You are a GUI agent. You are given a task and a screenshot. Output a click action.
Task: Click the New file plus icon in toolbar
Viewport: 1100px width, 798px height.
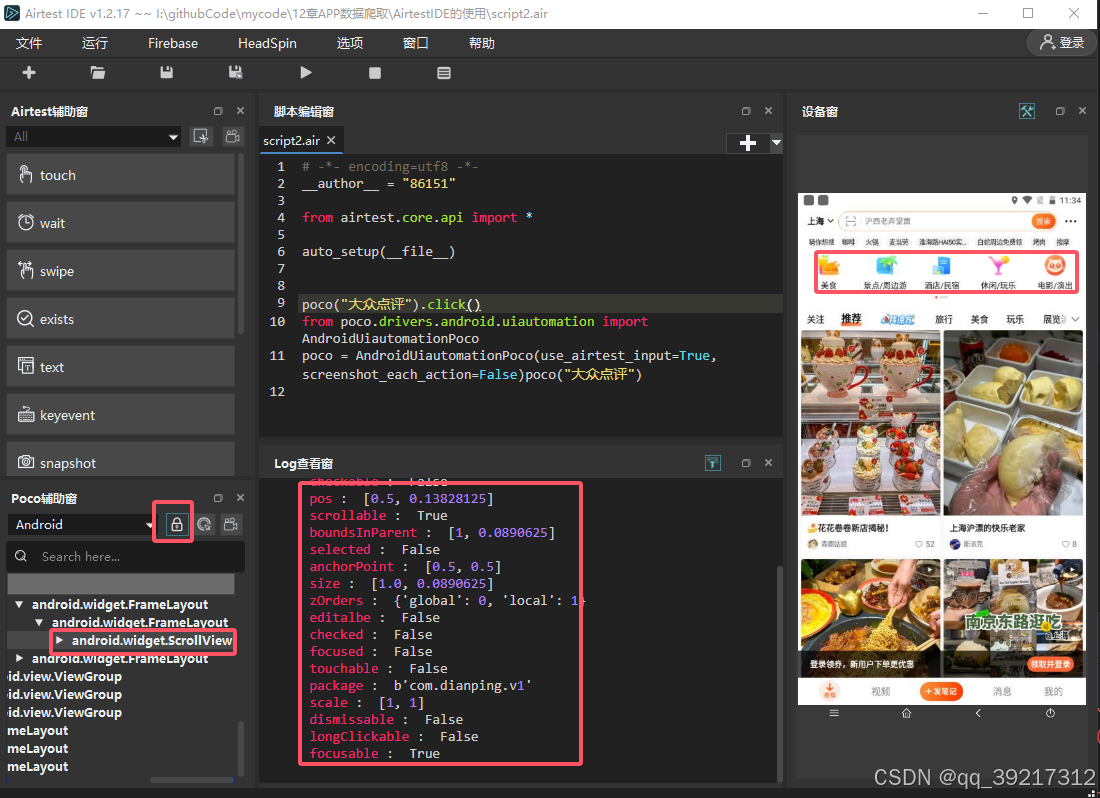(x=29, y=72)
